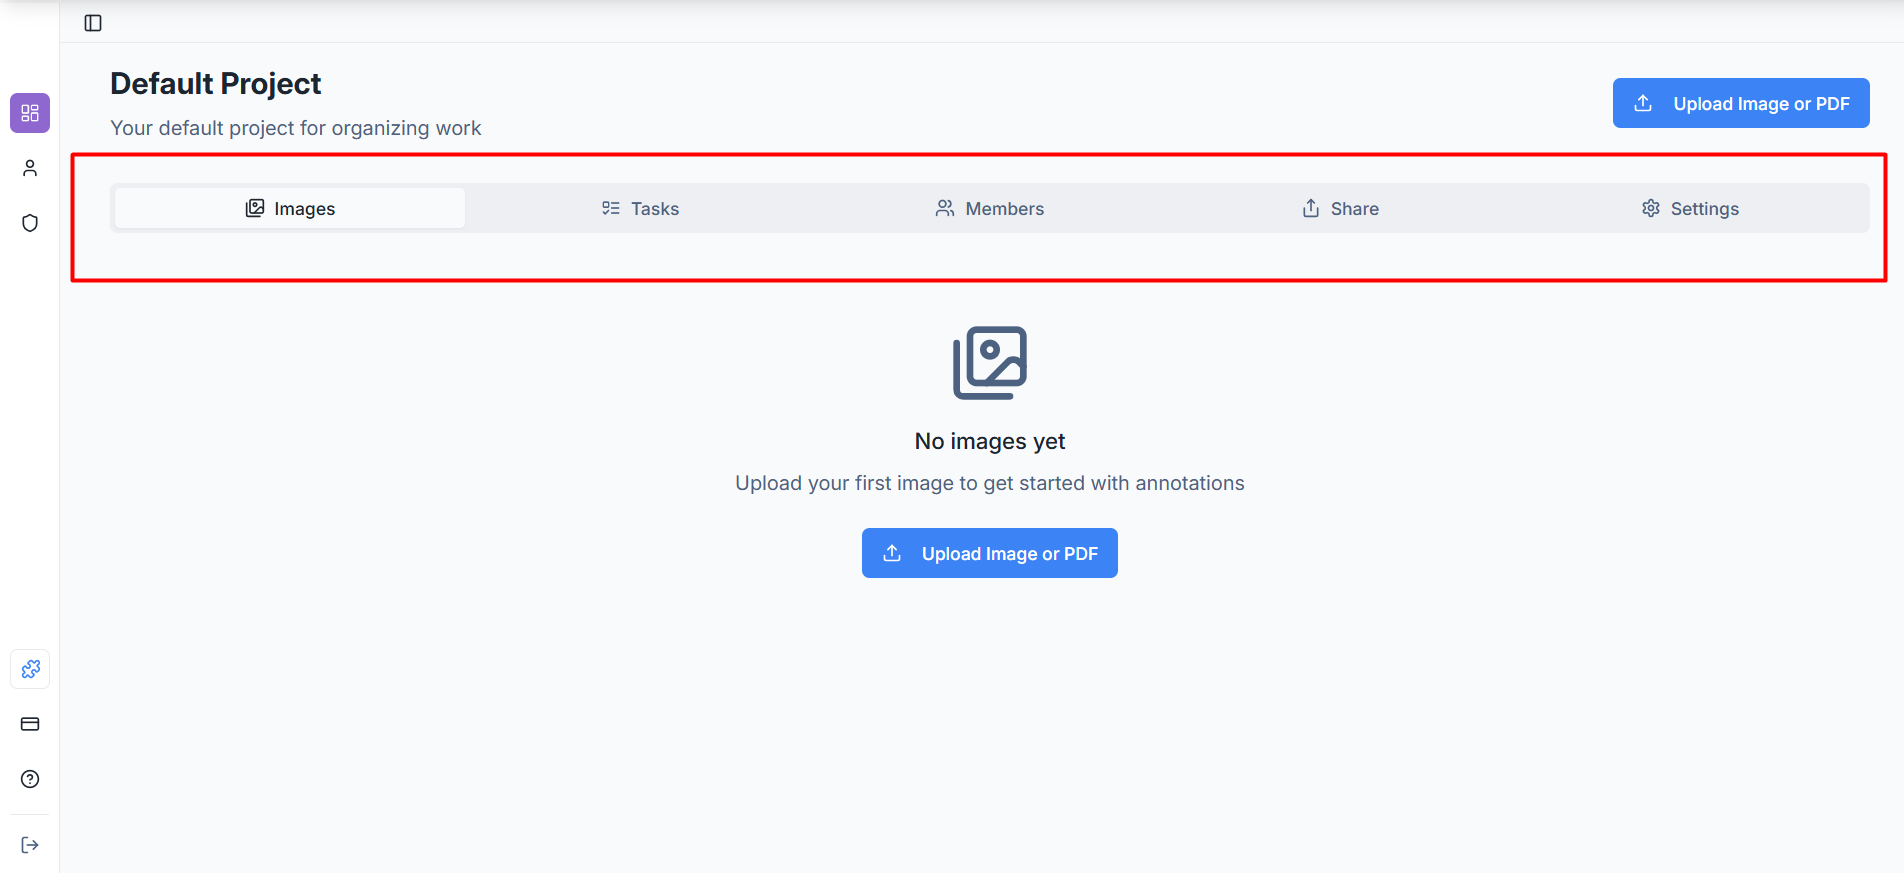The width and height of the screenshot is (1904, 873).
Task: Click the centered Upload Image or PDF button
Action: (x=989, y=553)
